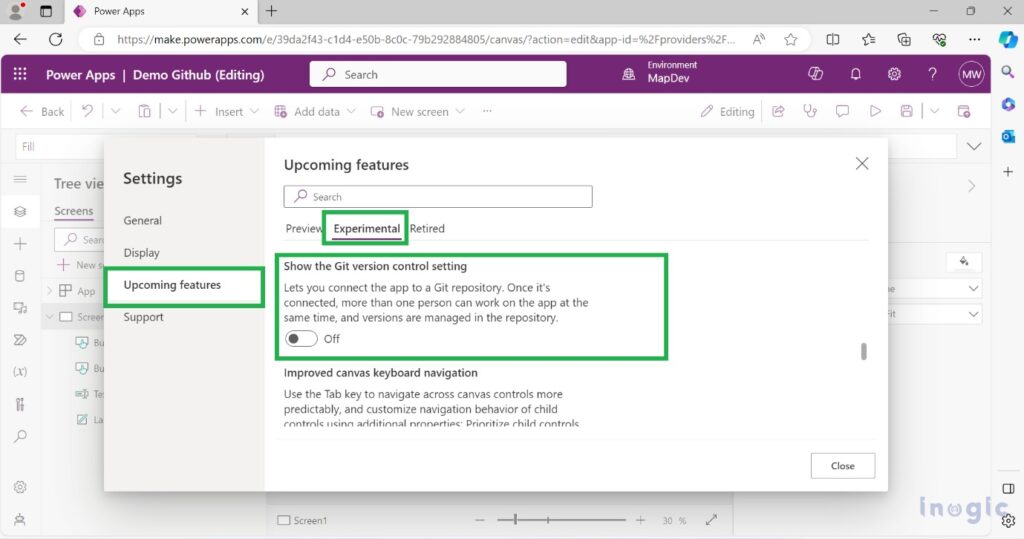
Task: Switch to the Retired tab
Action: point(427,229)
